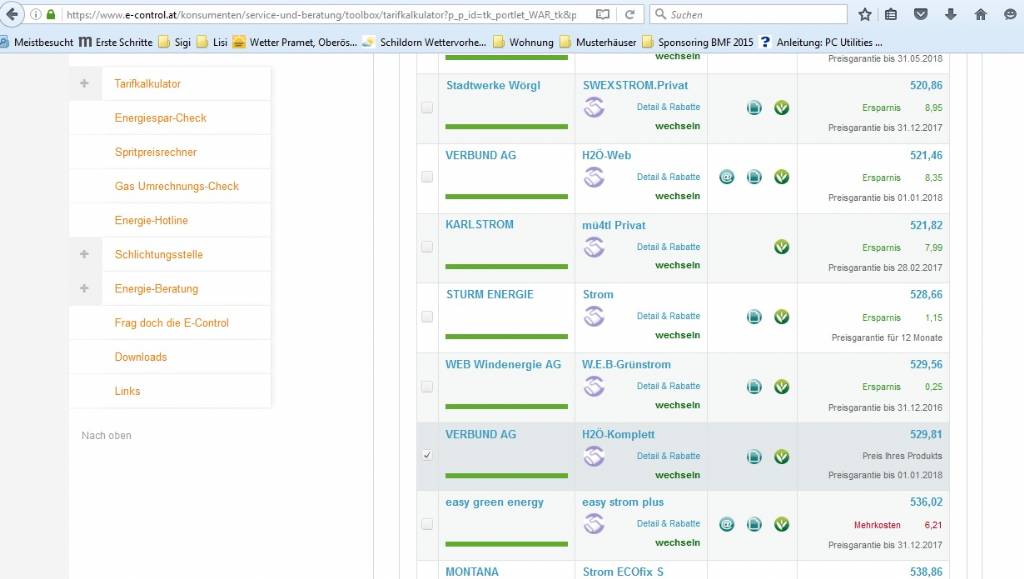Viewport: 1024px width, 579px height.
Task: Click wechseln for mü4tl Privat
Action: (677, 265)
